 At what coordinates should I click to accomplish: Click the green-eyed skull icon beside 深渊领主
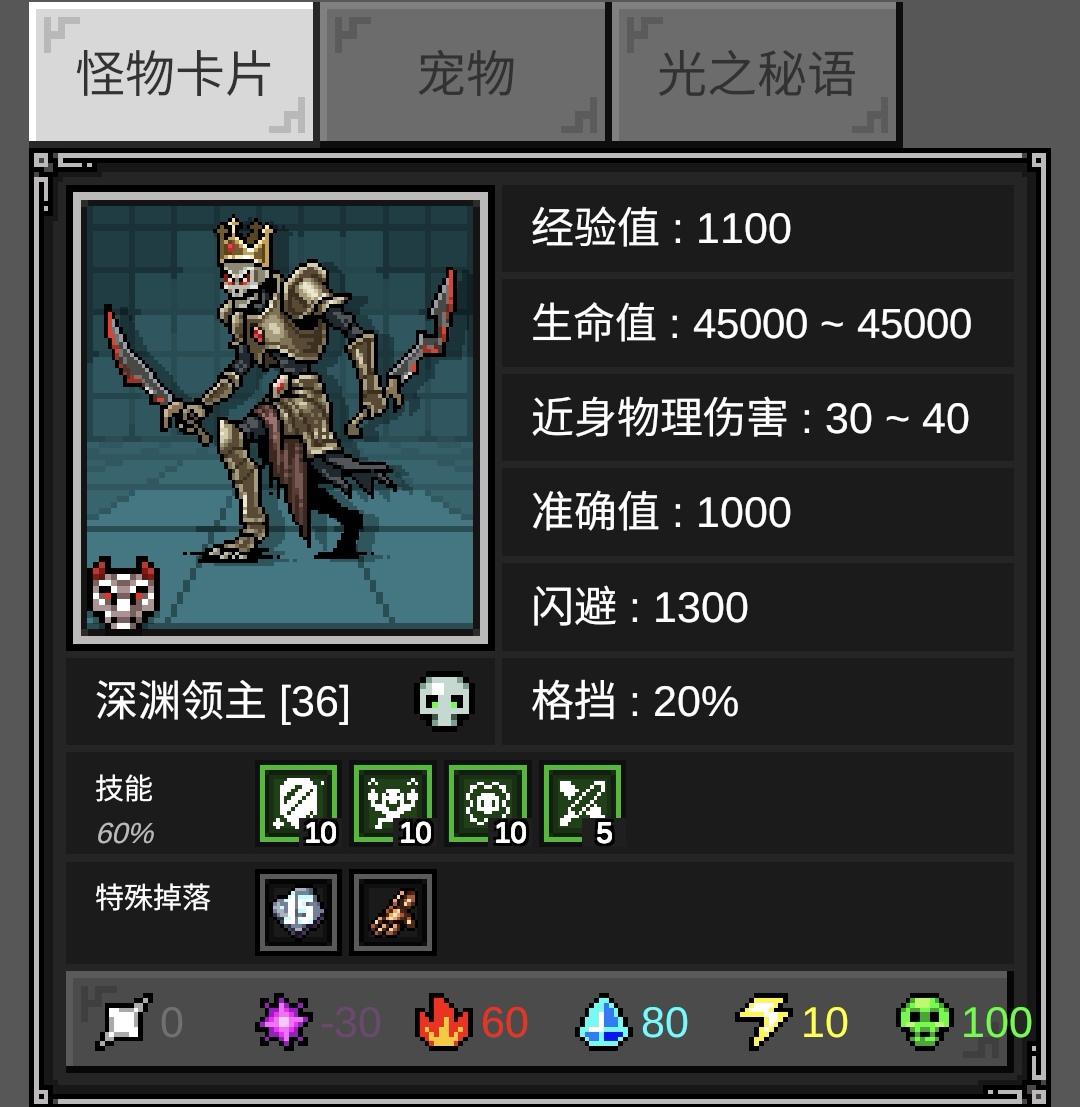point(444,700)
